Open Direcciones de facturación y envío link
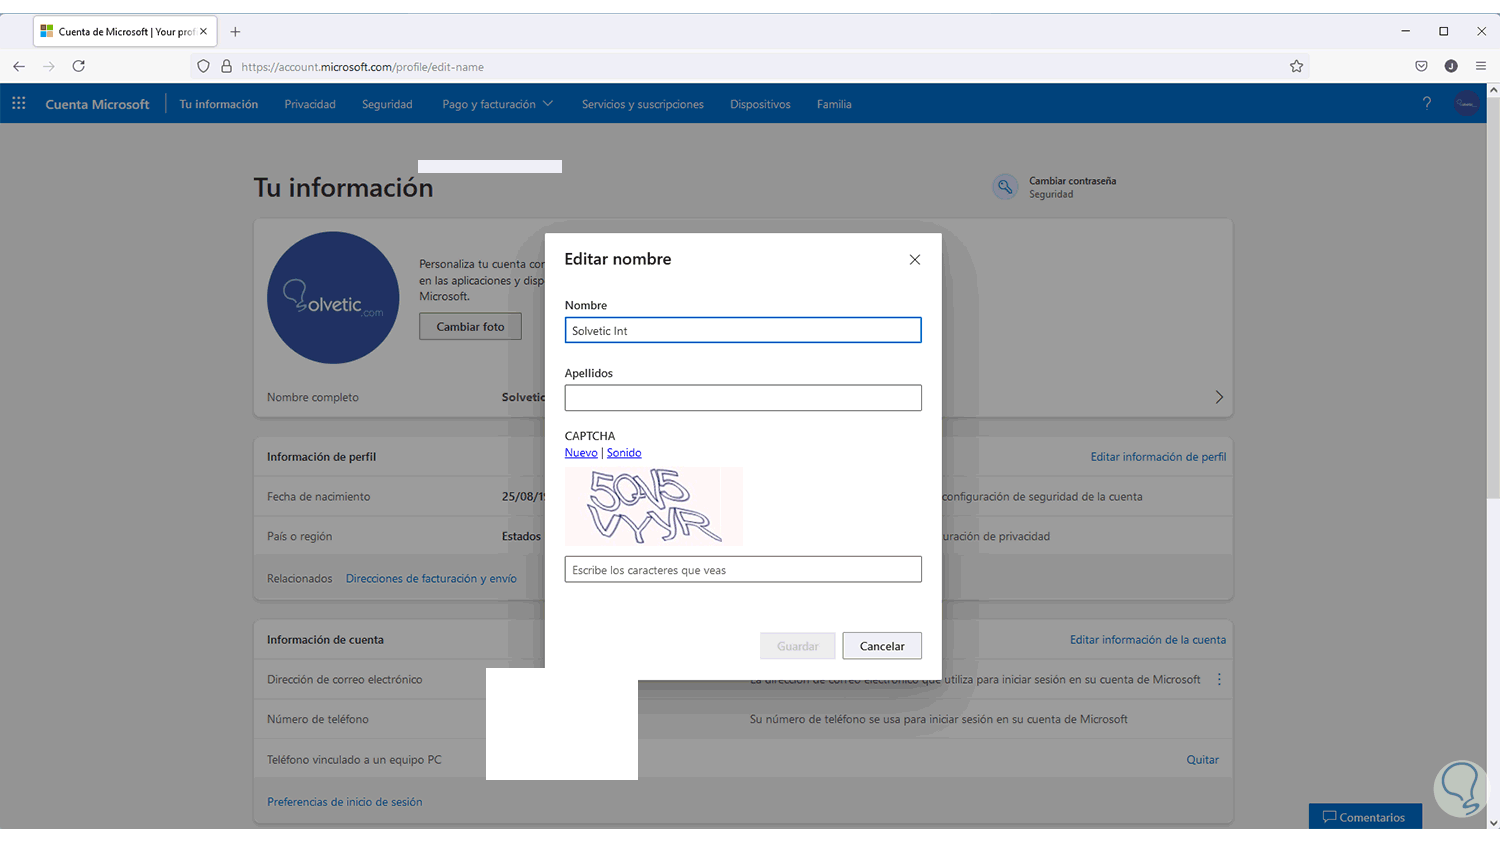Viewport: 1500px width, 841px height. [431, 579]
